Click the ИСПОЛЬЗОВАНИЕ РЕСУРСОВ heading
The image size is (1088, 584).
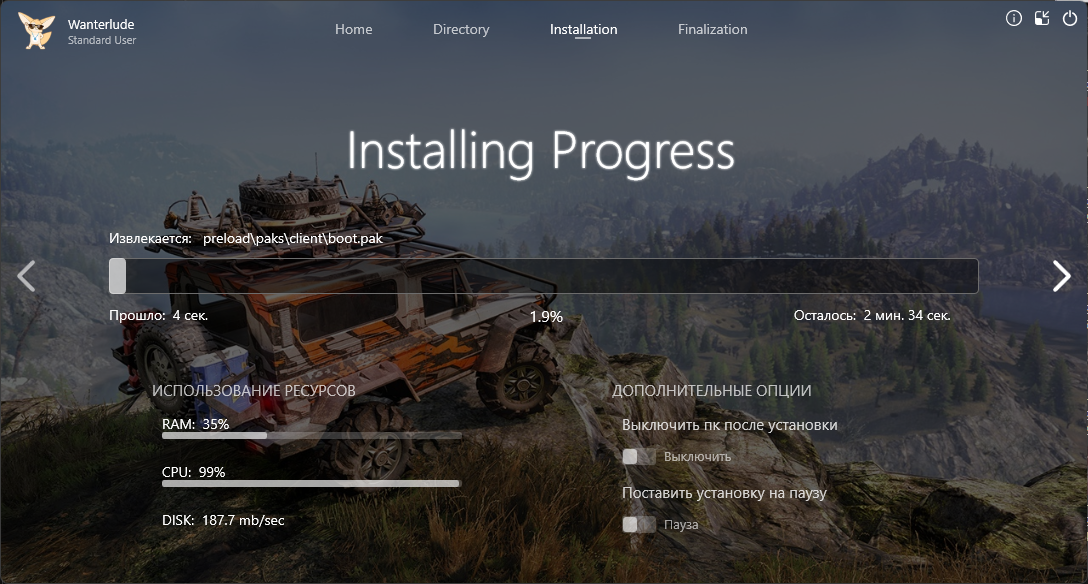pyautogui.click(x=253, y=391)
